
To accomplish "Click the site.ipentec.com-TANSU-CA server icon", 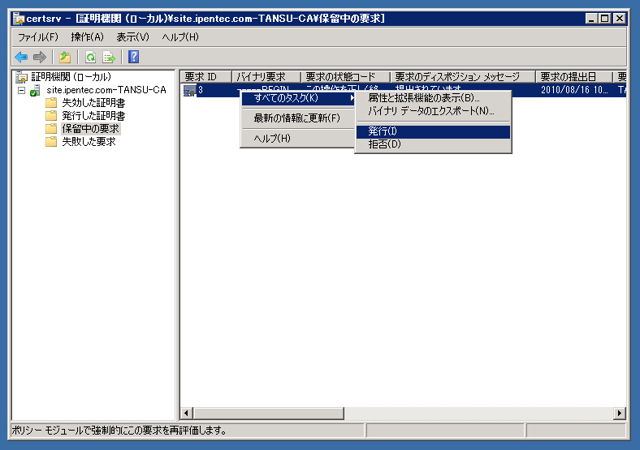I will pyautogui.click(x=35, y=90).
